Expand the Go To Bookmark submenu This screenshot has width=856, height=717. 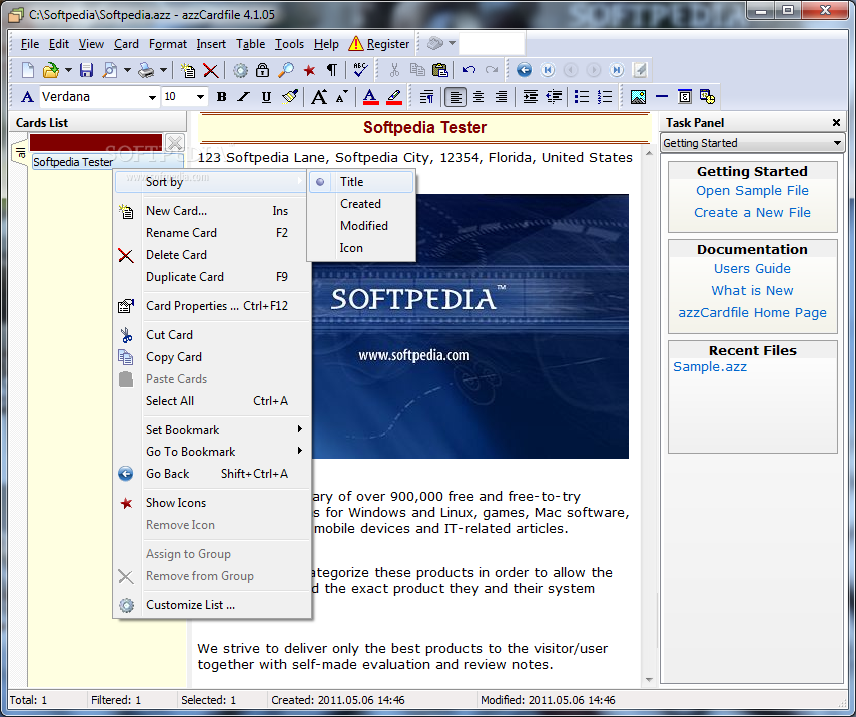point(224,452)
